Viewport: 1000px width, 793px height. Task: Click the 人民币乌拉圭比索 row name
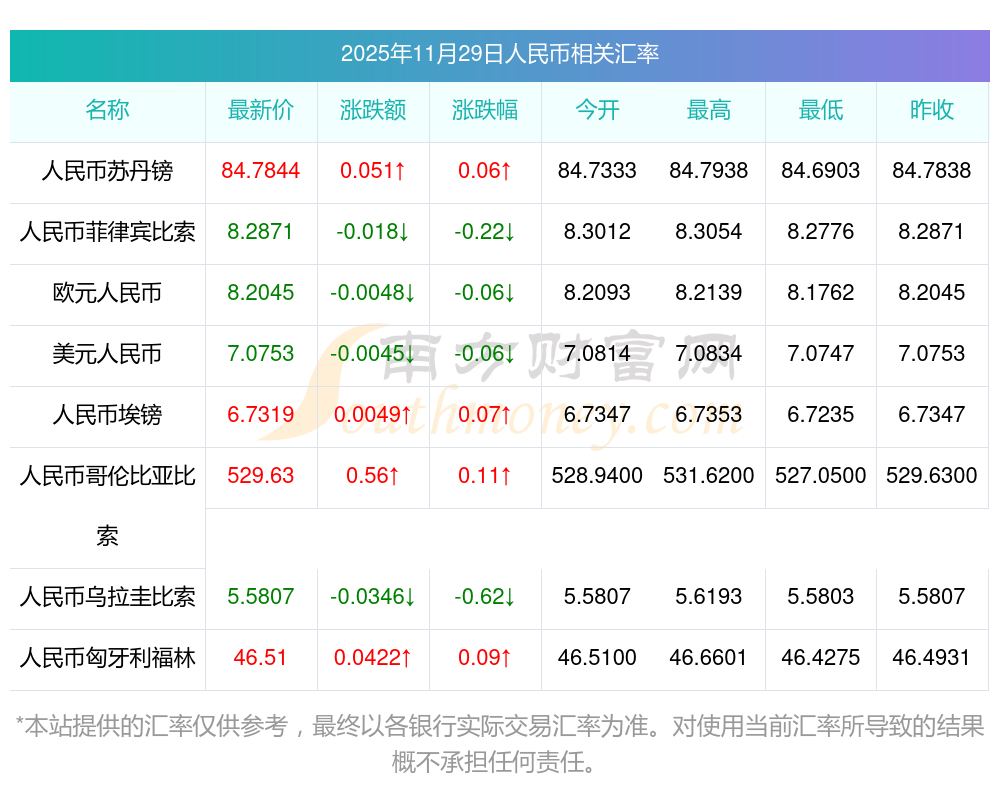pyautogui.click(x=107, y=597)
